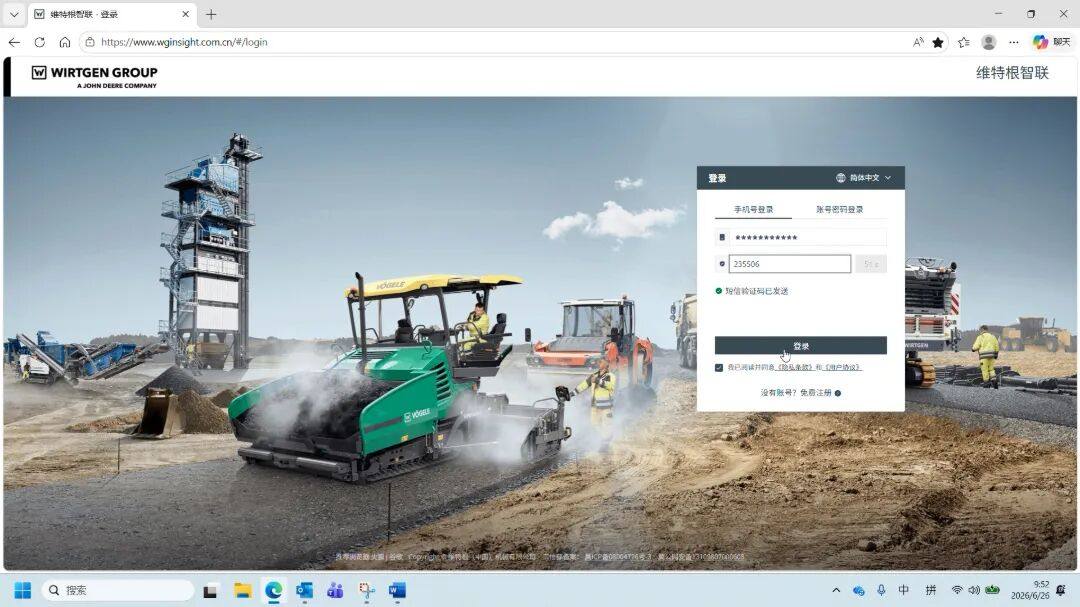Open the 用户协议 link
Screen dimensions: 1080x607
pyautogui.click(x=842, y=368)
